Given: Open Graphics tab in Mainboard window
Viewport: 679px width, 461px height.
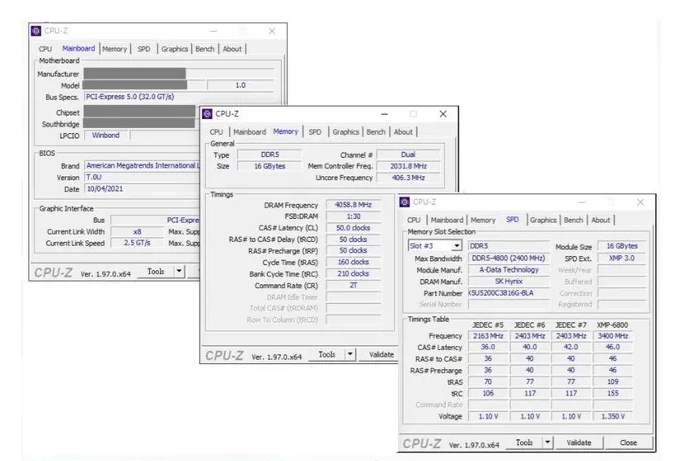Looking at the screenshot, I should tap(175, 49).
